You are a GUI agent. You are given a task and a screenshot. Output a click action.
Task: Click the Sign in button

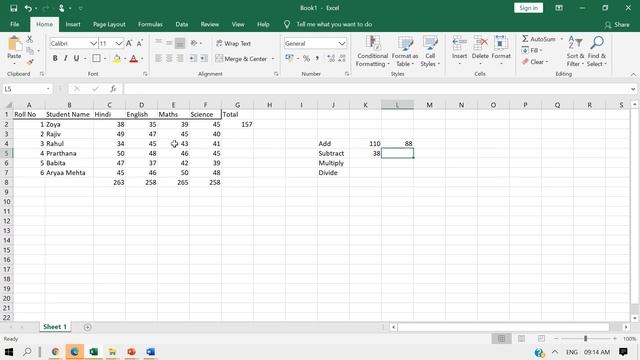(529, 8)
